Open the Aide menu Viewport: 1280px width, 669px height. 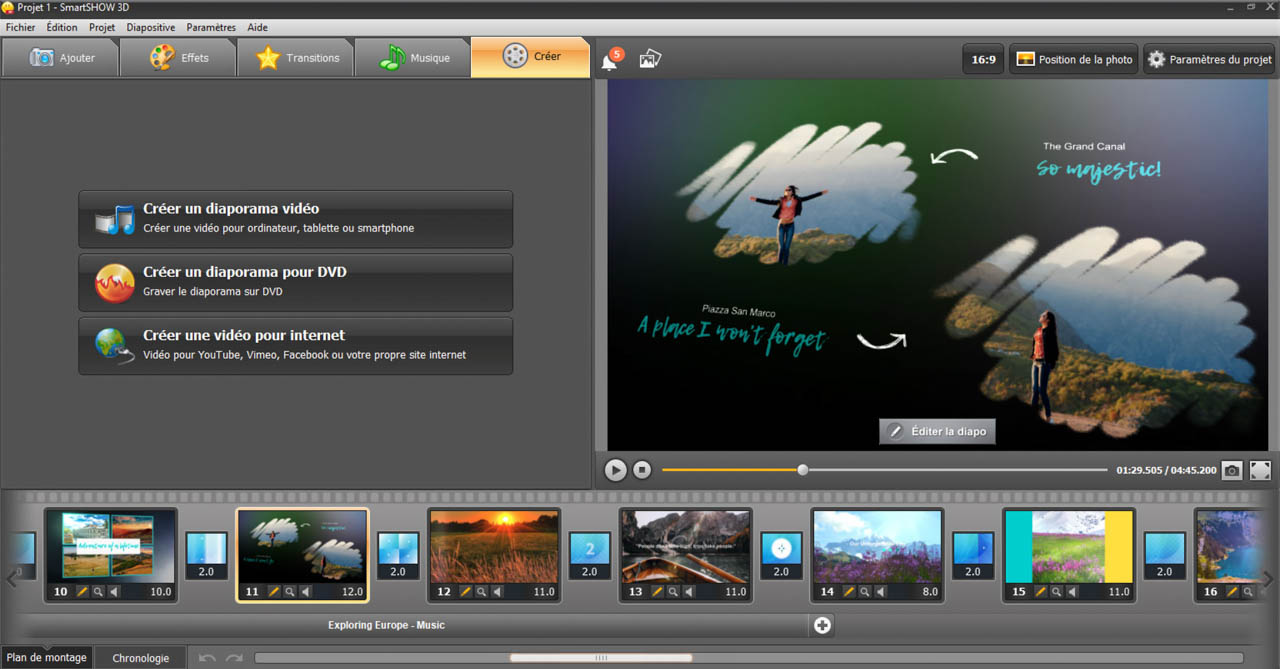257,27
